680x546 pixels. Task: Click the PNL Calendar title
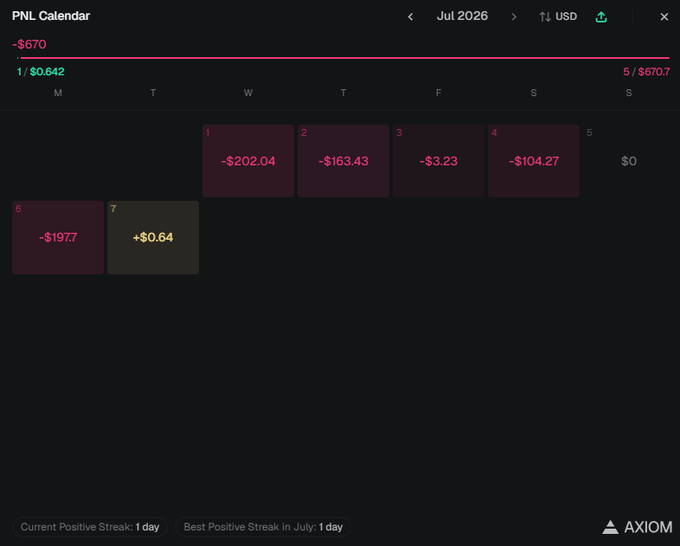pos(51,16)
